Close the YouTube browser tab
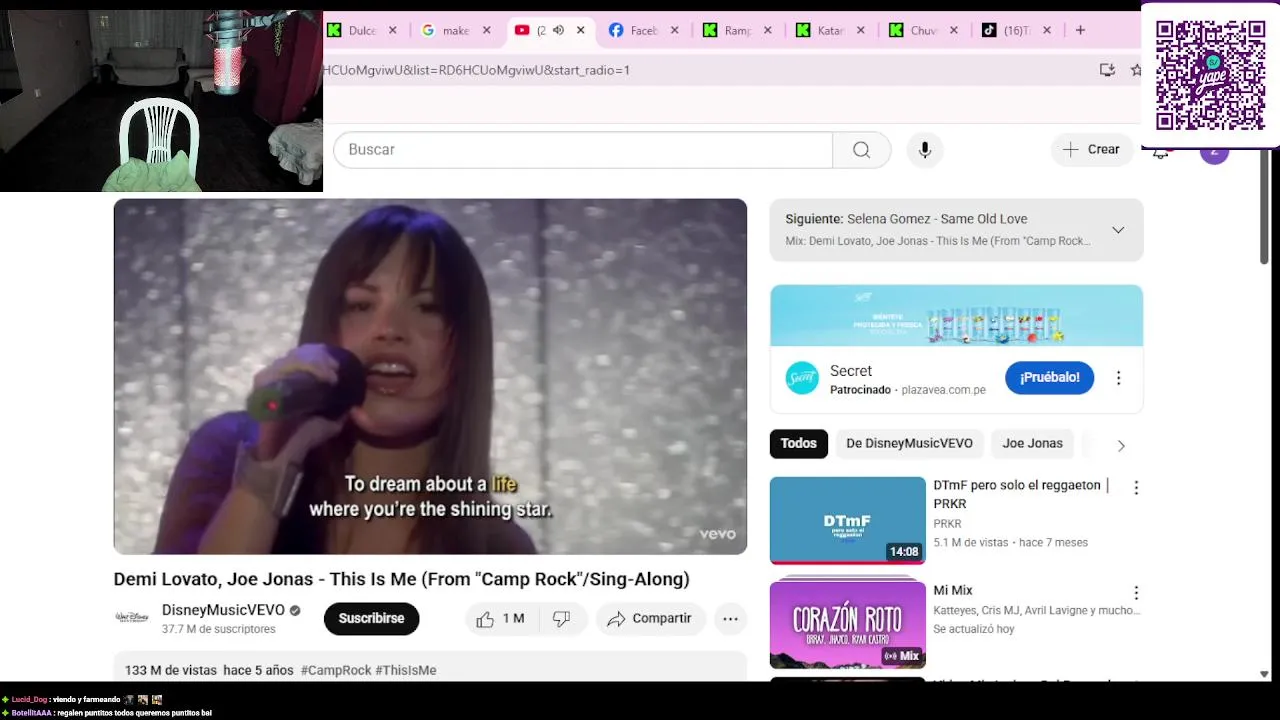The height and width of the screenshot is (720, 1280). tap(581, 31)
